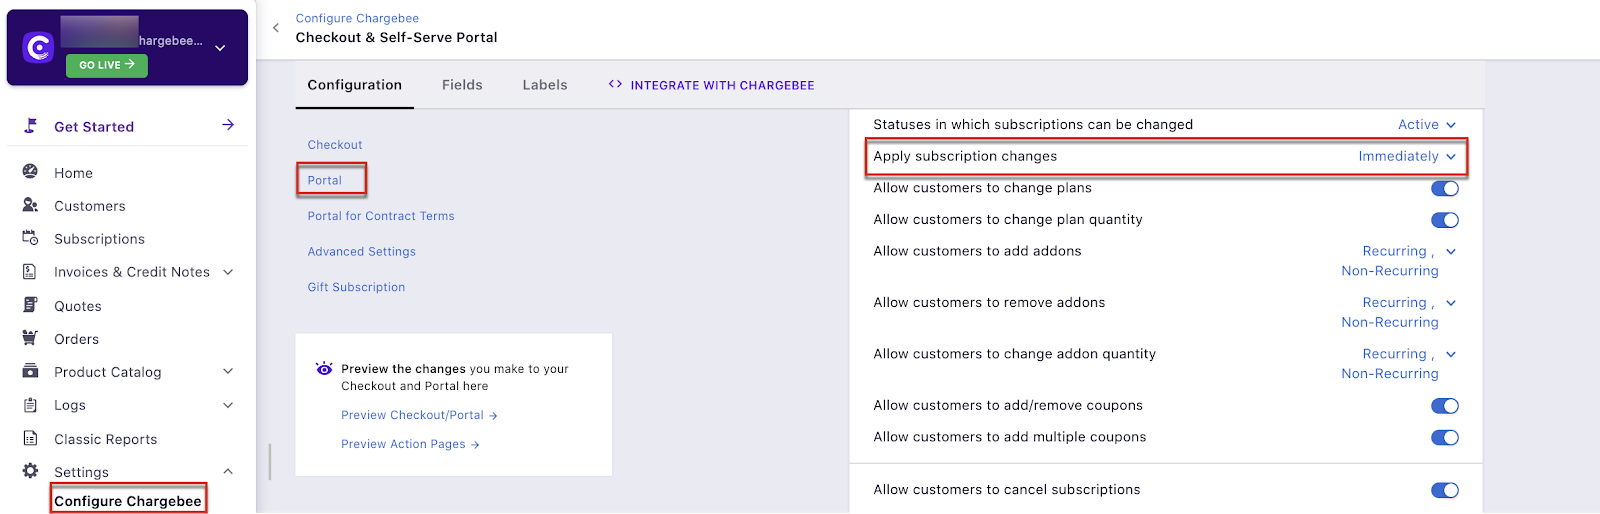Go to Subscriptions in the sidebar
1600x514 pixels.
[99, 239]
